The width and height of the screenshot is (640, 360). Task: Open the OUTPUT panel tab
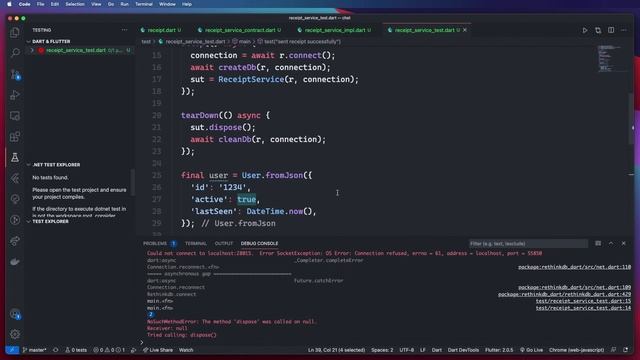224,243
